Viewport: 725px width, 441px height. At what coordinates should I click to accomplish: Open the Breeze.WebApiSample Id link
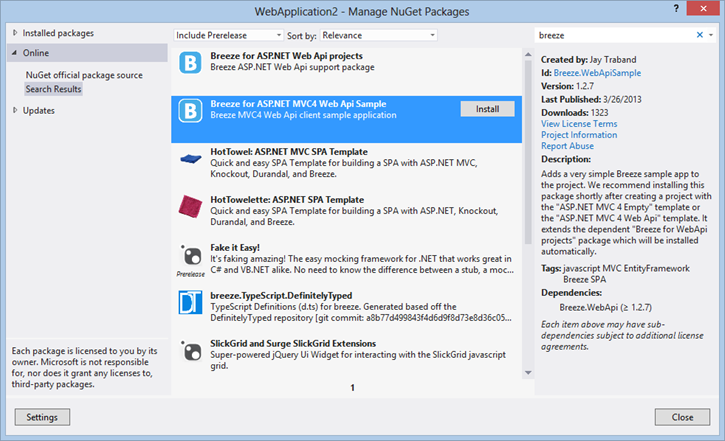[597, 73]
